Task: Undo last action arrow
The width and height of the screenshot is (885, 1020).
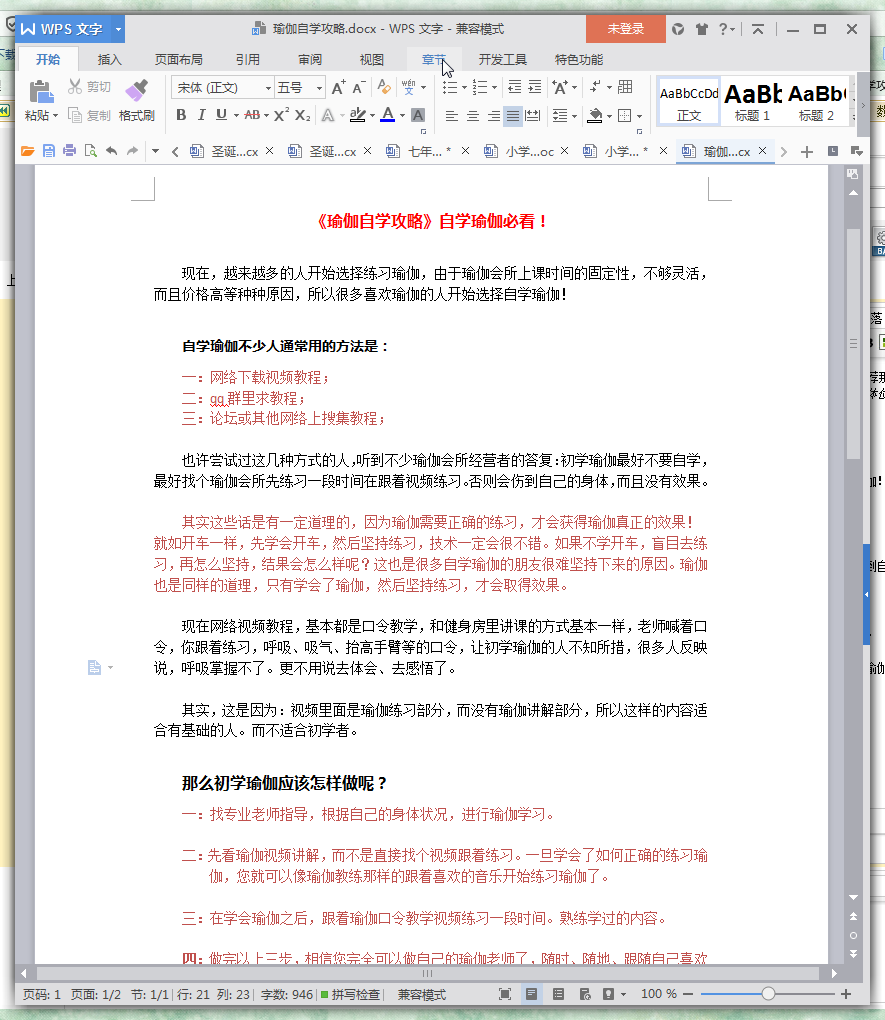Action: pos(112,151)
